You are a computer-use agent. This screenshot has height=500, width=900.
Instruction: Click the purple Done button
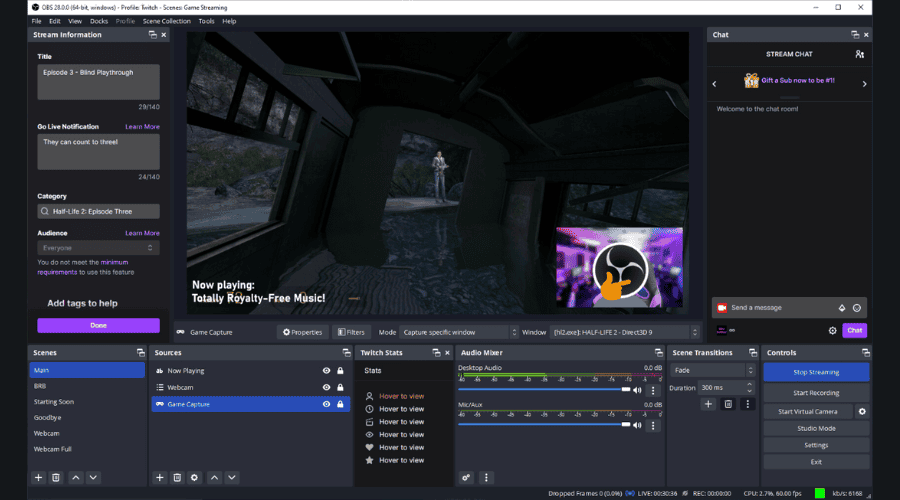click(98, 325)
